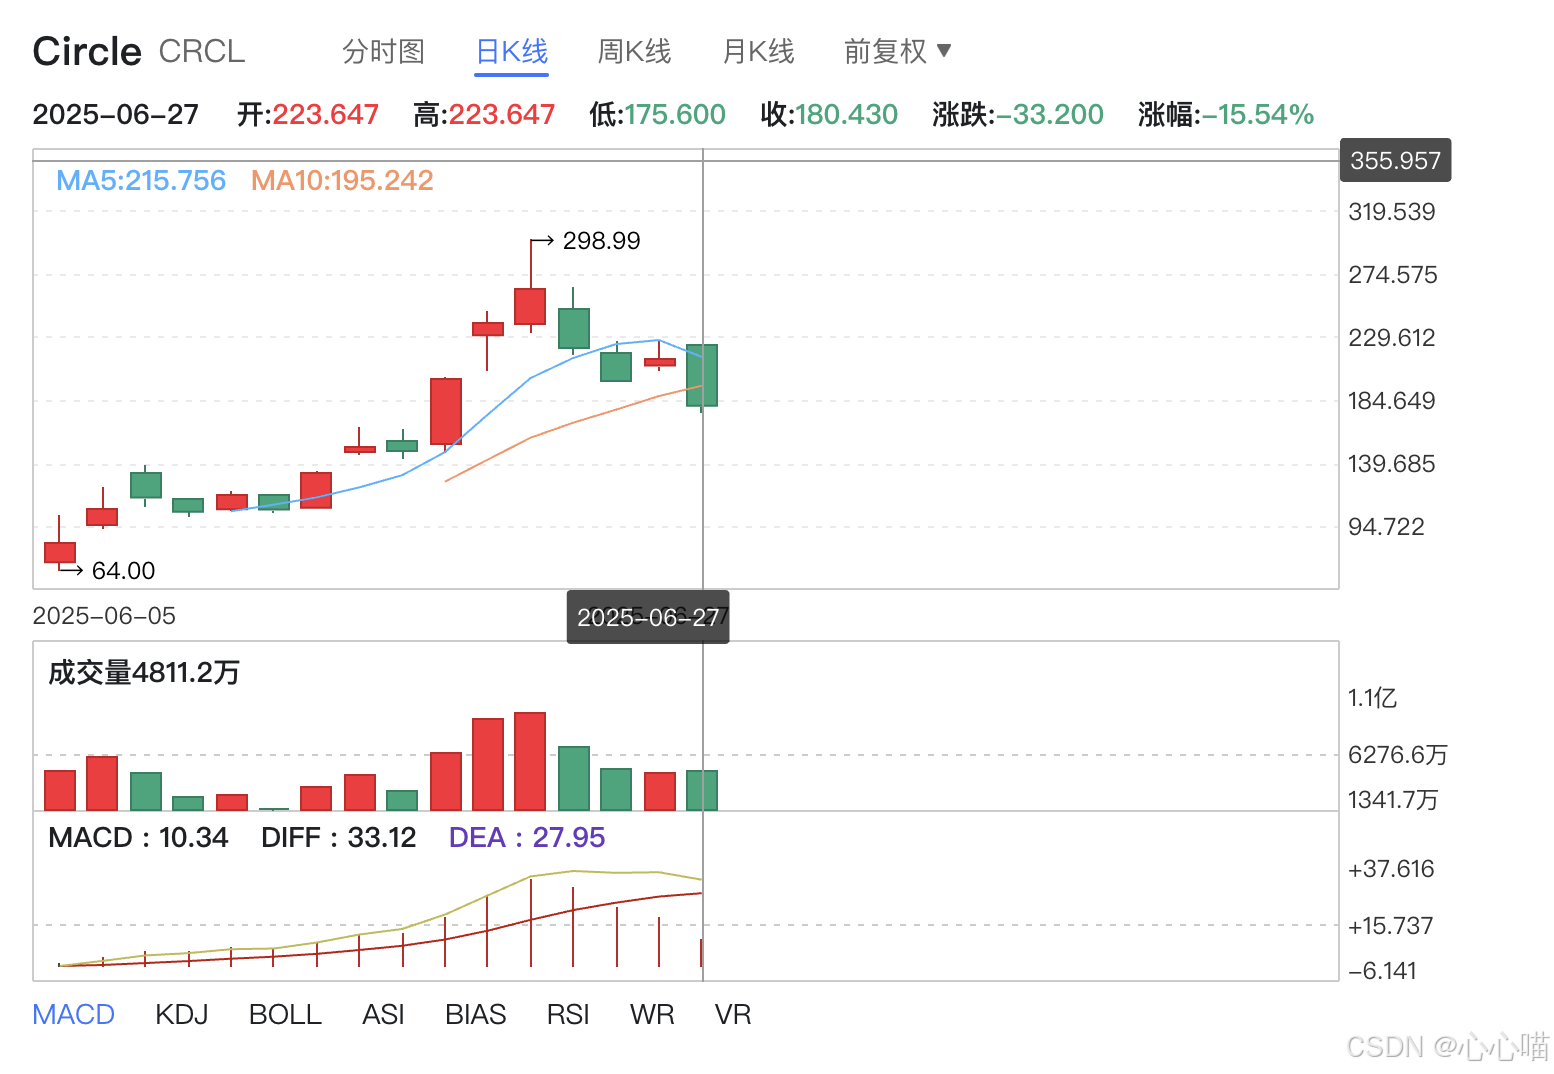This screenshot has width=1554, height=1074.
Task: Select the VR indicator
Action: coord(733,1014)
